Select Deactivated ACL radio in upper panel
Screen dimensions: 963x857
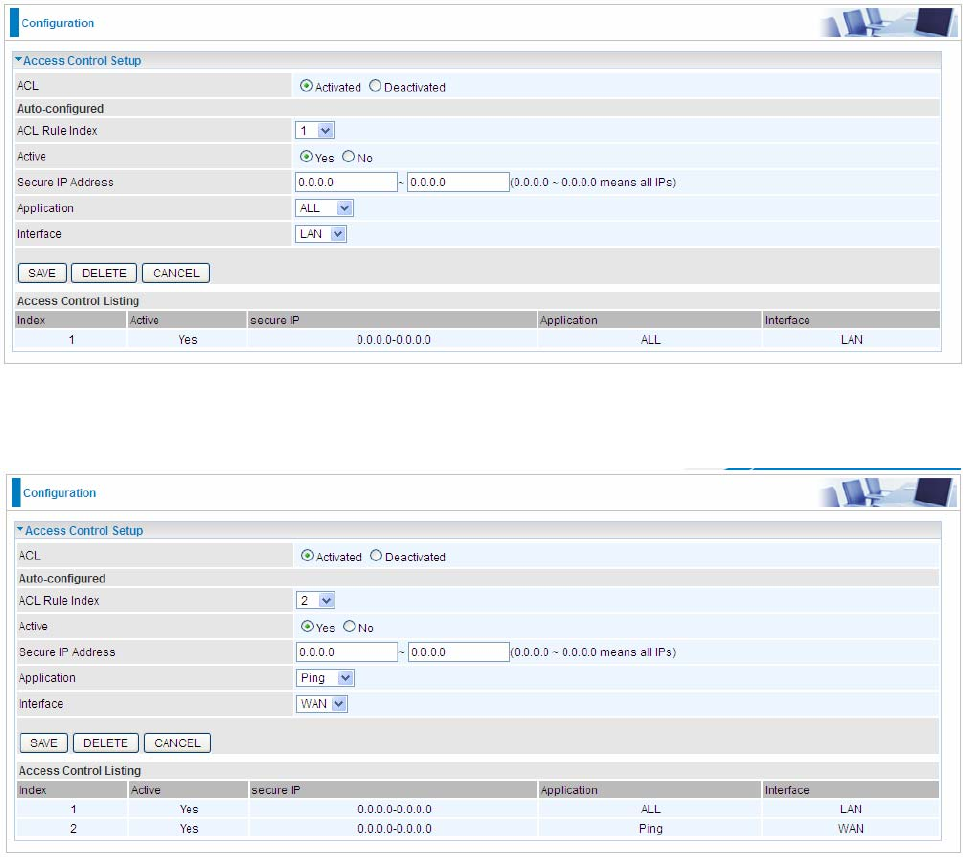pos(375,86)
